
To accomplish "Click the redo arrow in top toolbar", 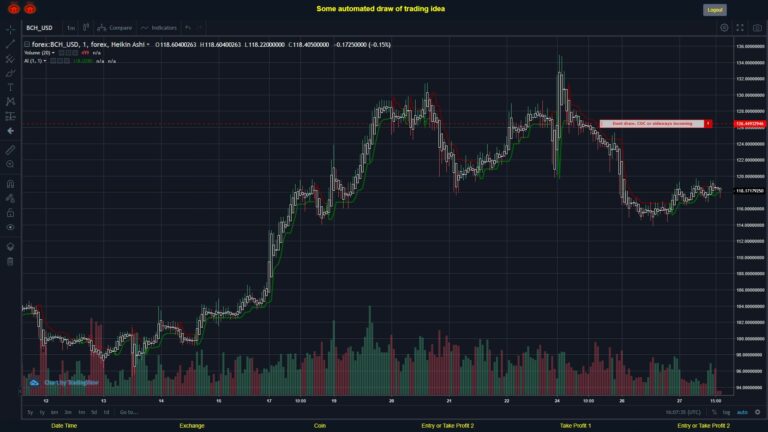I will pyautogui.click(x=199, y=27).
